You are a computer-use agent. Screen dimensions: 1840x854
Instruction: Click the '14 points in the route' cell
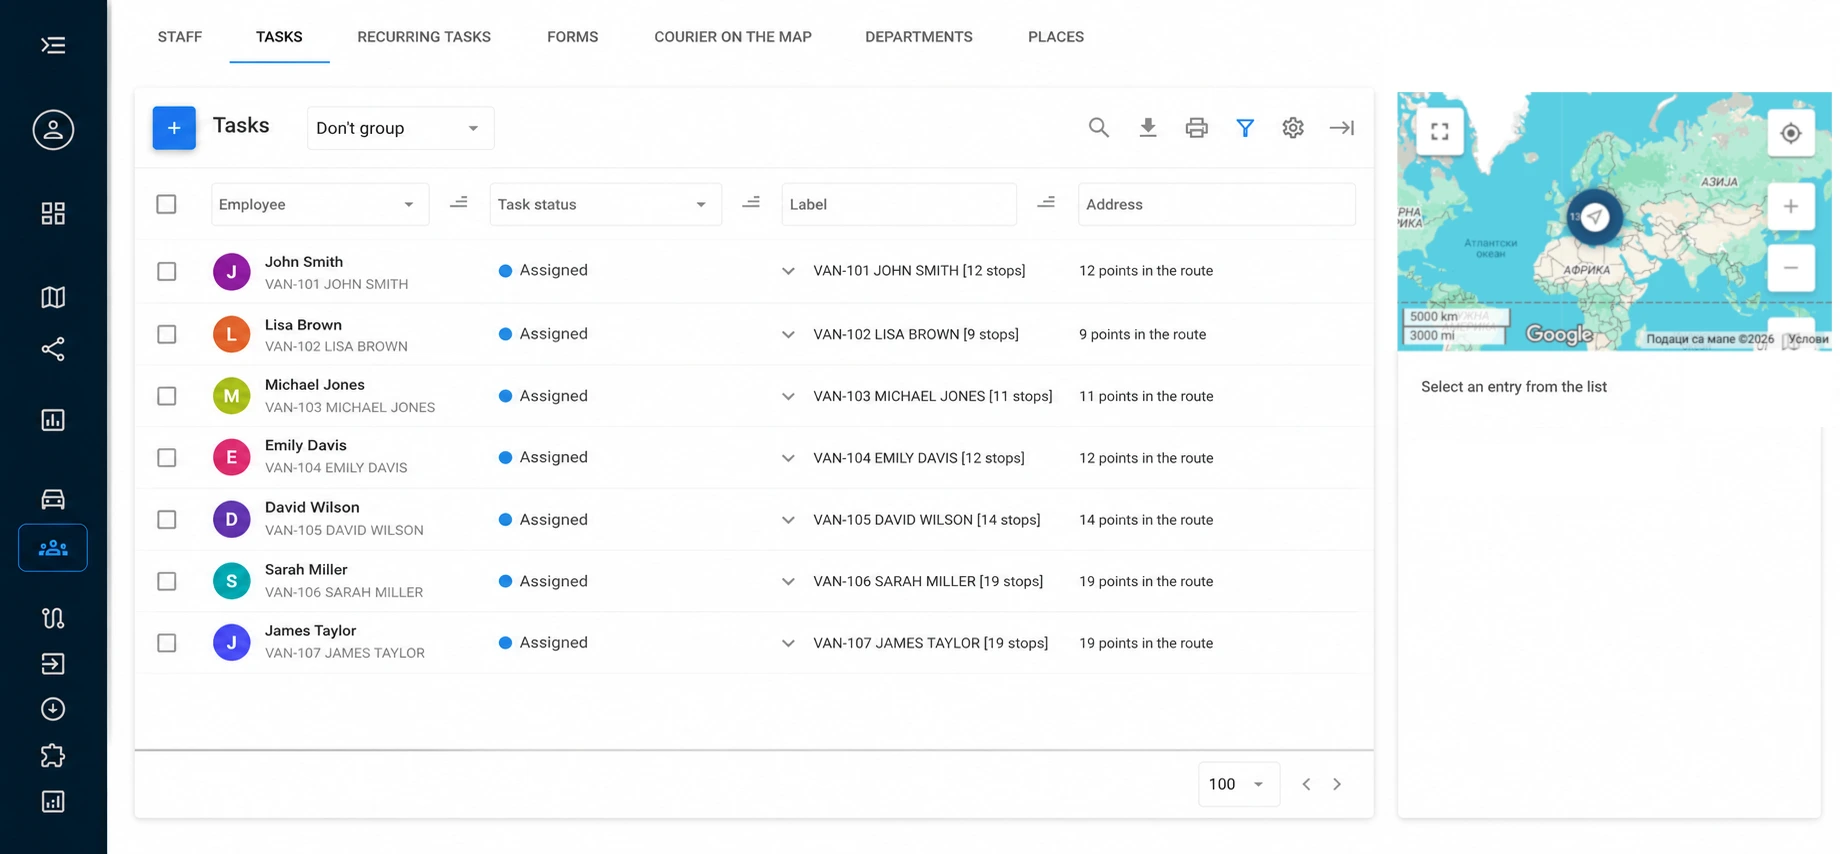(x=1146, y=520)
